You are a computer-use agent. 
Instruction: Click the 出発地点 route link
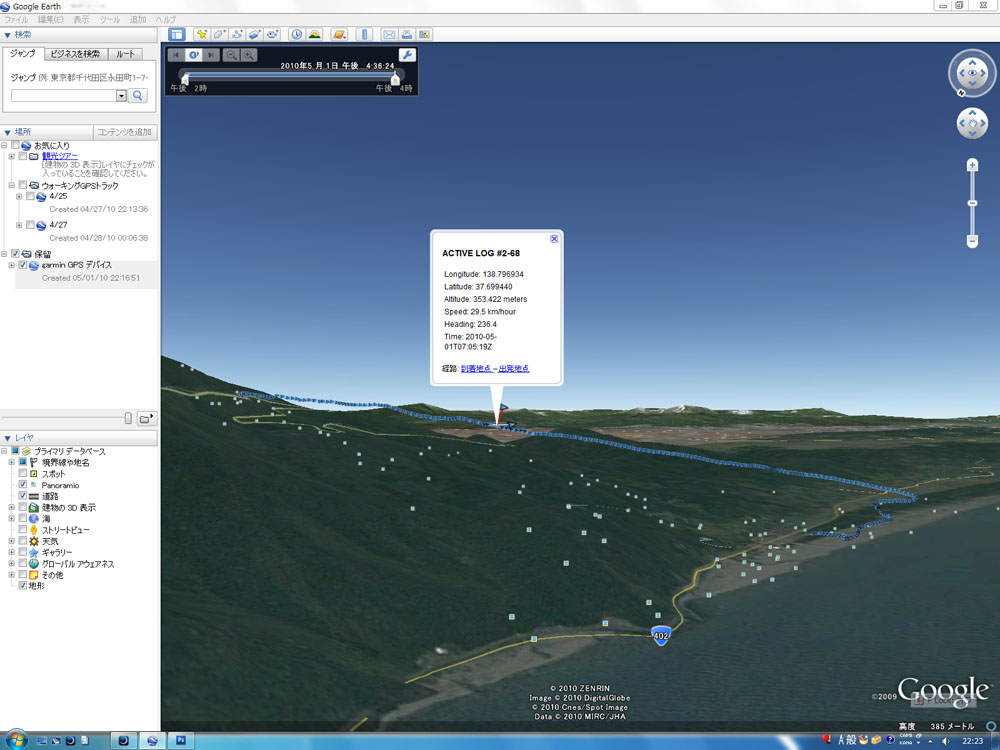(514, 369)
